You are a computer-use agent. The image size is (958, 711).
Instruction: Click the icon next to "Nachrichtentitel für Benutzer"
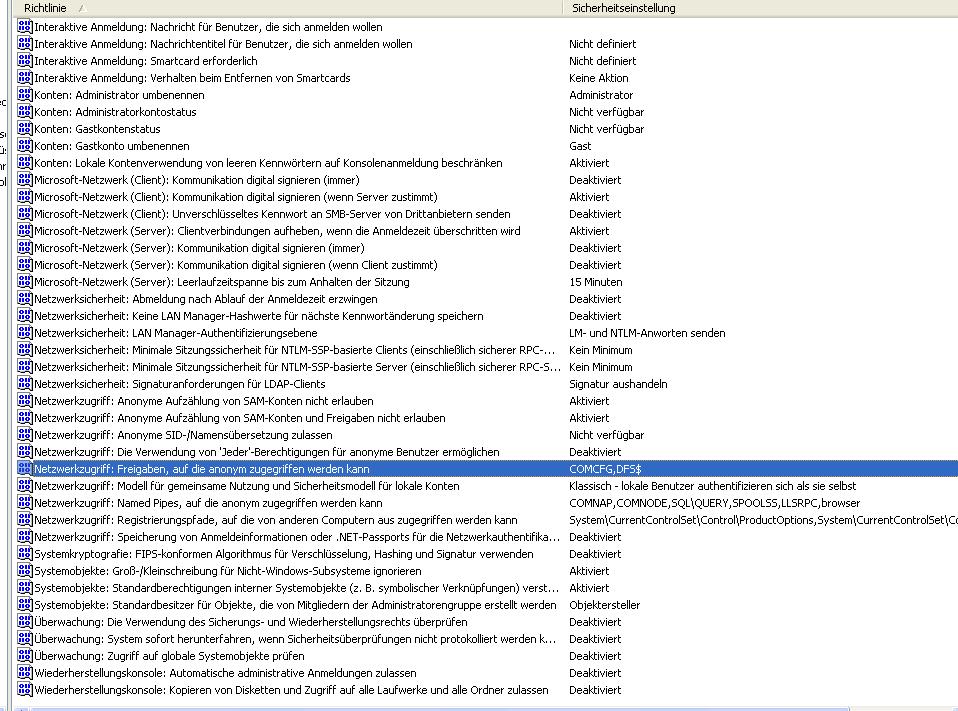pyautogui.click(x=24, y=44)
